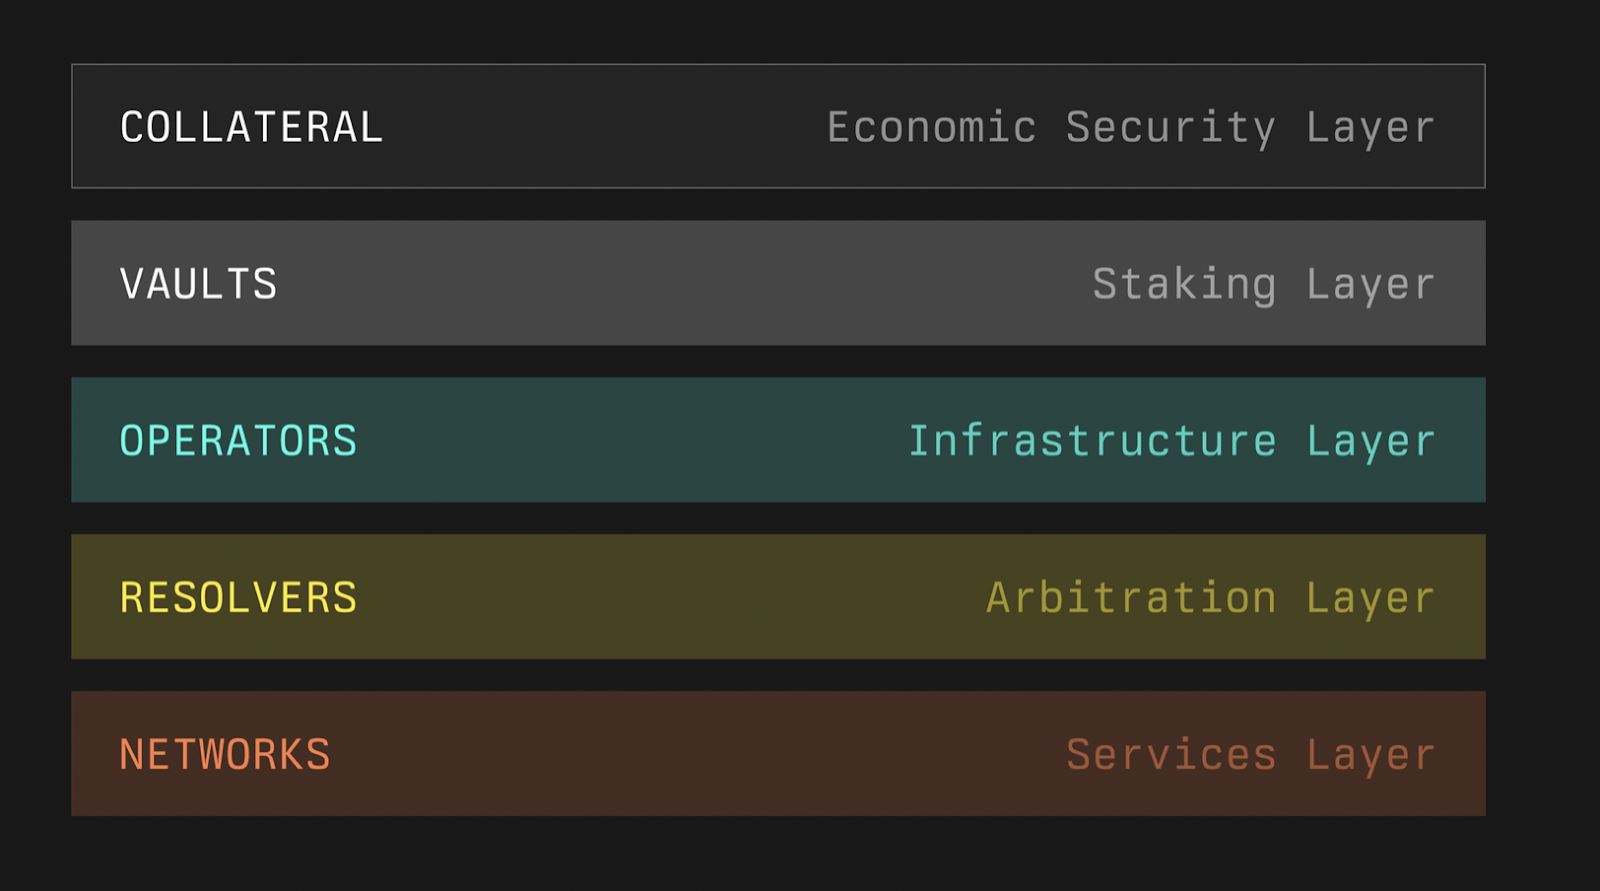Click empty teal area of Operators bar
This screenshot has width=1600, height=891.
630,441
